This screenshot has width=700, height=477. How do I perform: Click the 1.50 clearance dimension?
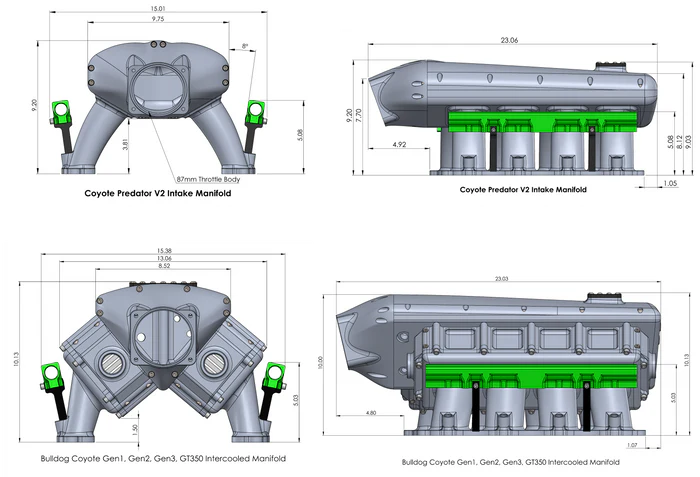pos(135,430)
